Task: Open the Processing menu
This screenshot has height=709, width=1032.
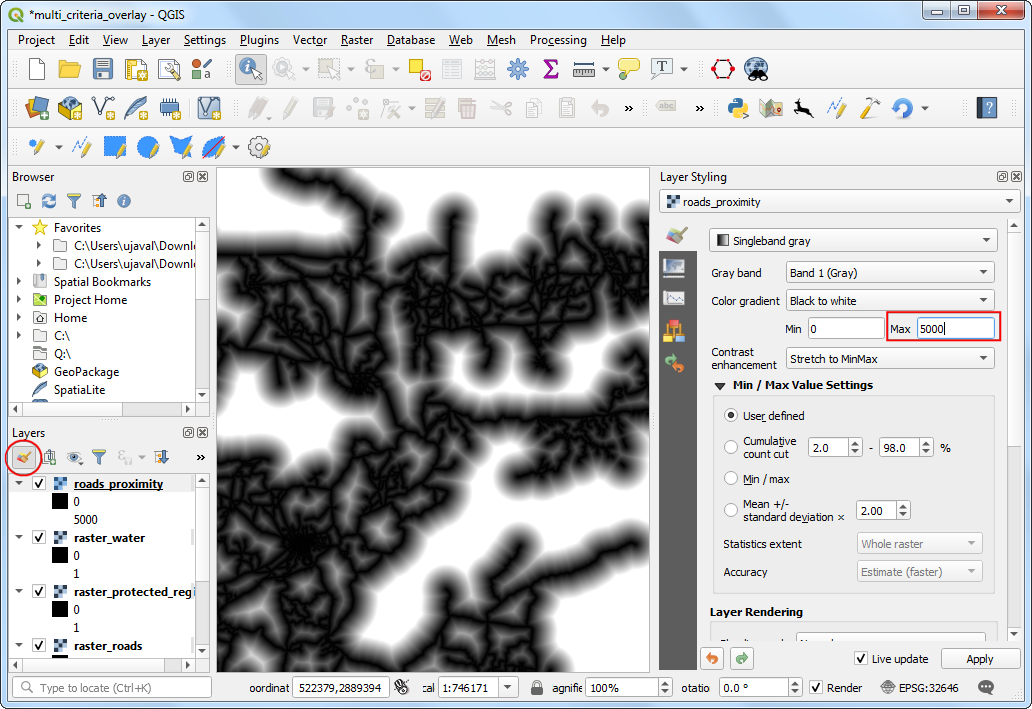Action: (x=558, y=40)
